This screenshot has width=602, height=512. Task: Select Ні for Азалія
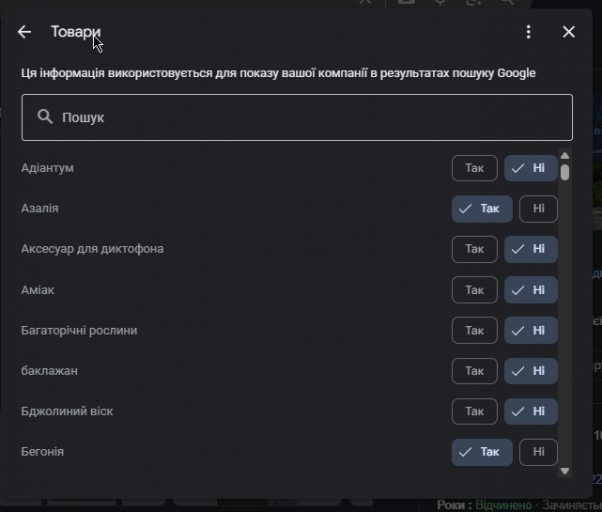pyautogui.click(x=538, y=209)
